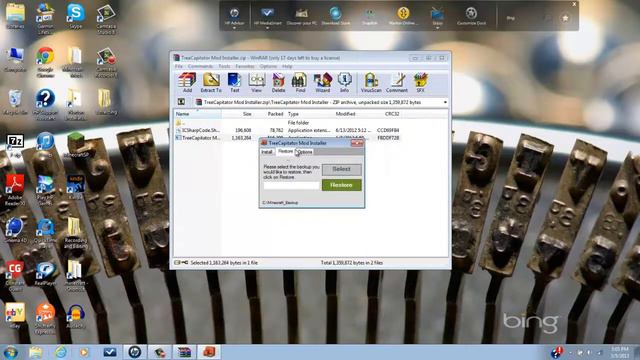This screenshot has height=360, width=640.
Task: Select the parent folder '..' row
Action: click(288, 122)
